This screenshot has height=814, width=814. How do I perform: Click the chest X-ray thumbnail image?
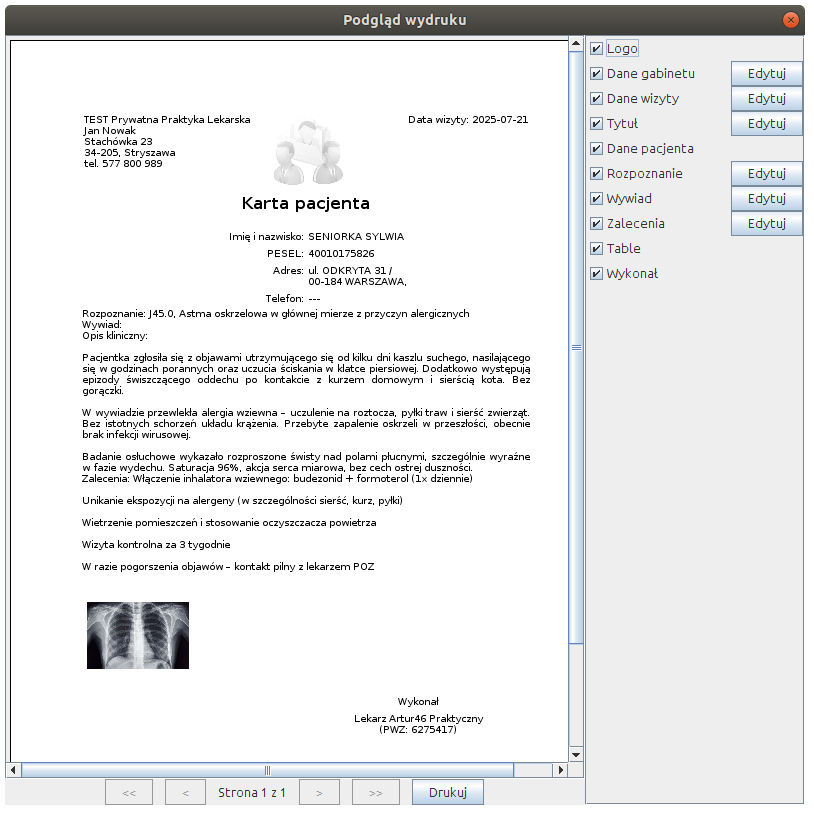pyautogui.click(x=138, y=635)
